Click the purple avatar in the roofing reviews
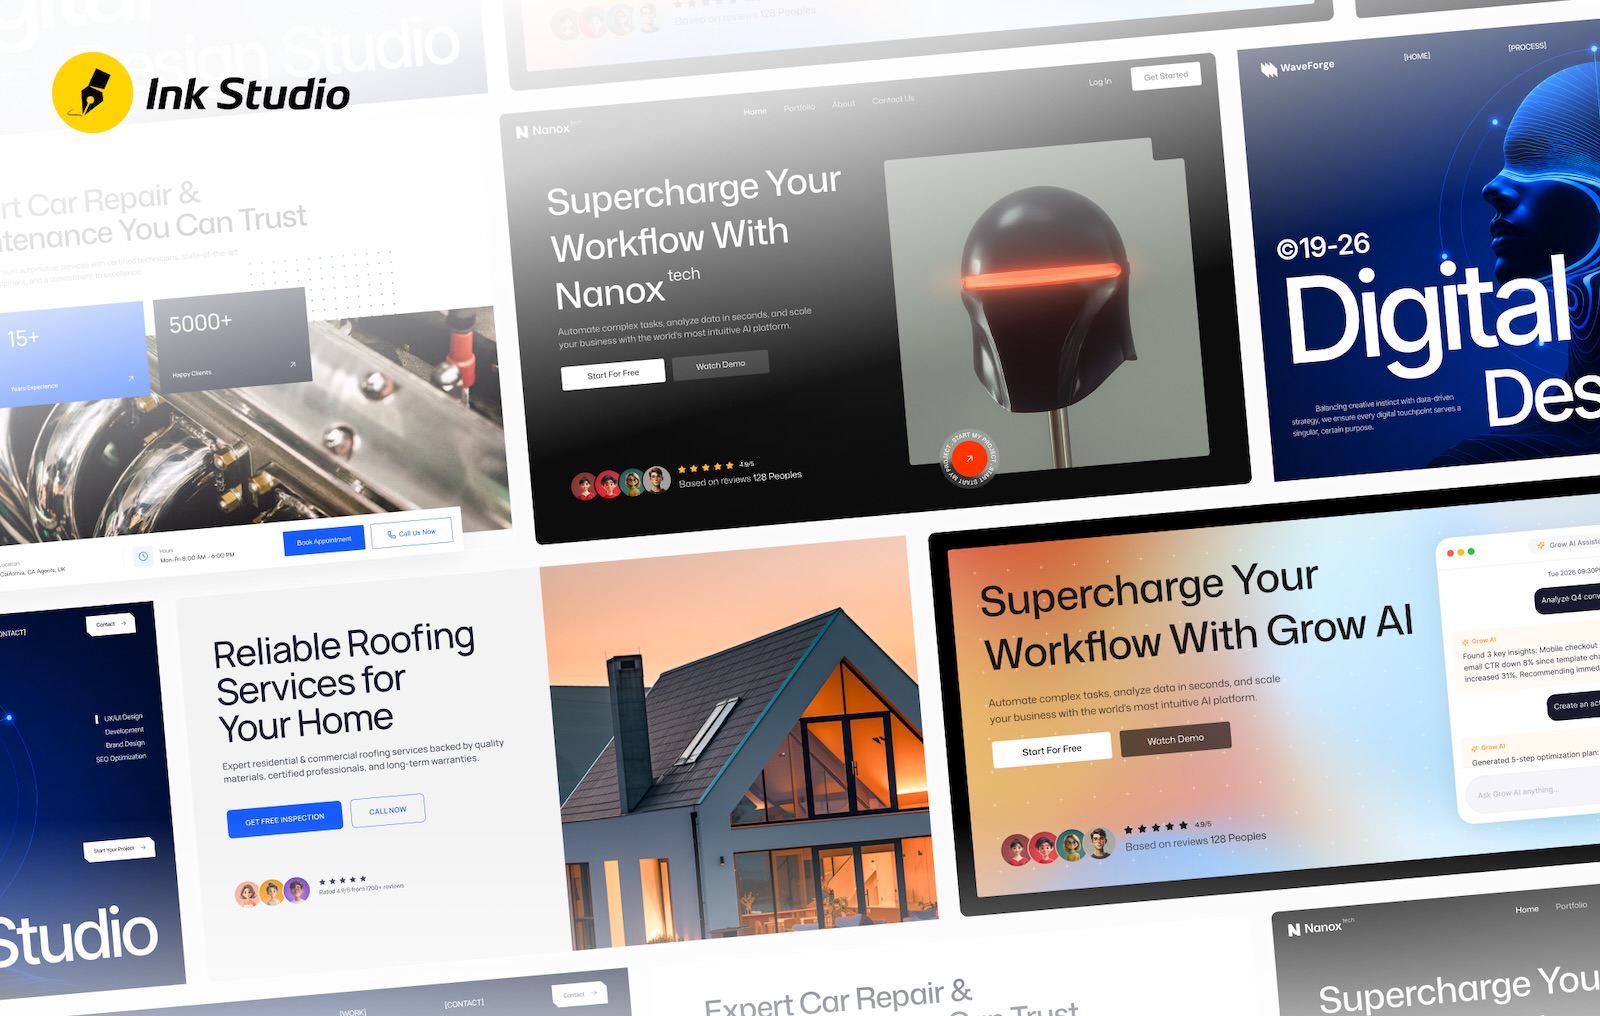Screen dimensions: 1600x1016 297,889
